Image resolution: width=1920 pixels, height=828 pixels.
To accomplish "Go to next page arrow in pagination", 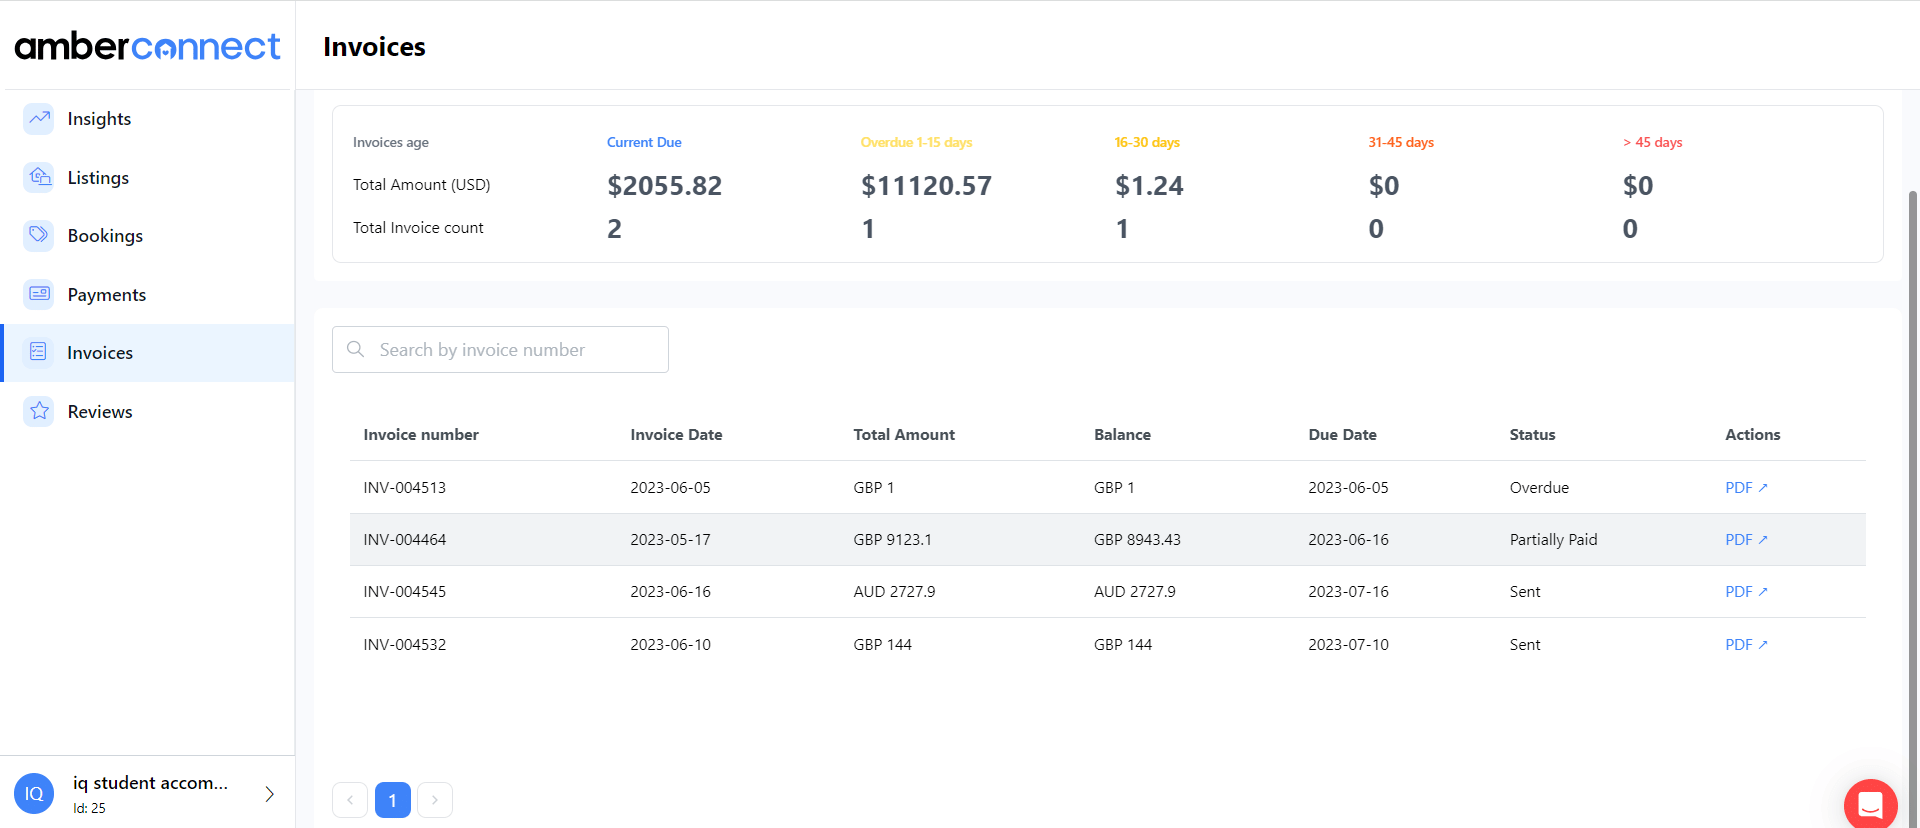I will point(435,800).
